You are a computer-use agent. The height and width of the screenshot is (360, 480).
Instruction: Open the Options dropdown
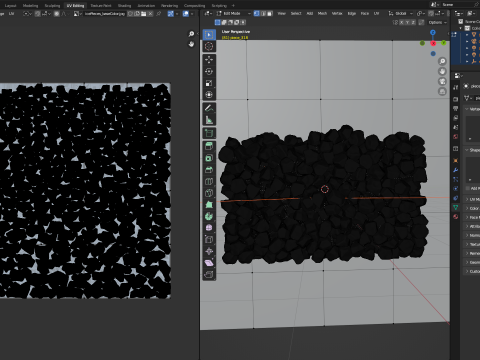pos(437,22)
